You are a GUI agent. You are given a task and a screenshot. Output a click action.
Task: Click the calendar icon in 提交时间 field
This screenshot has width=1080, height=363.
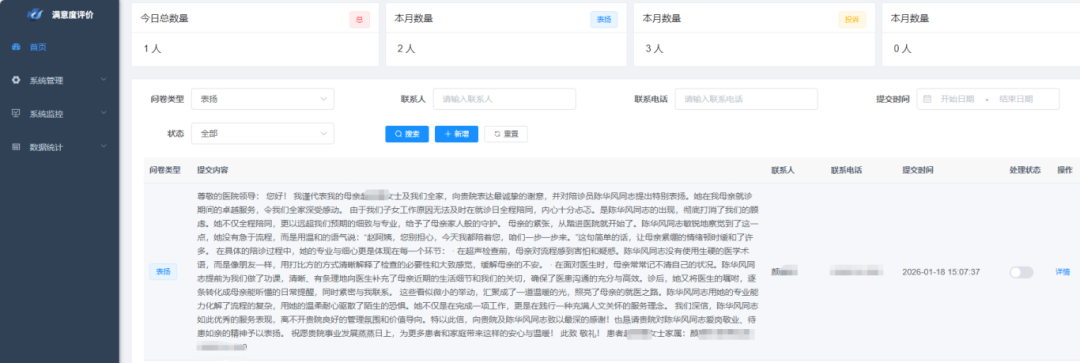coord(927,99)
